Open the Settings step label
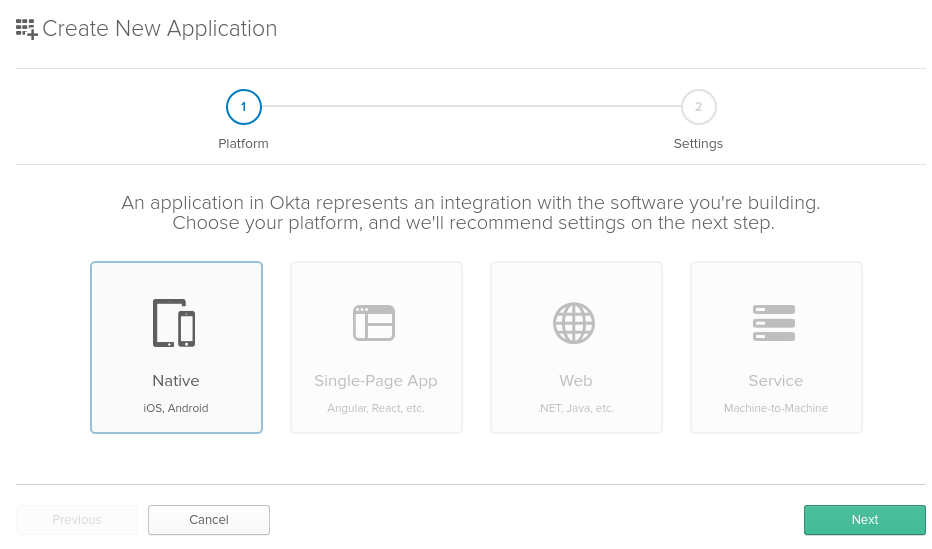932x549 pixels. coord(698,144)
